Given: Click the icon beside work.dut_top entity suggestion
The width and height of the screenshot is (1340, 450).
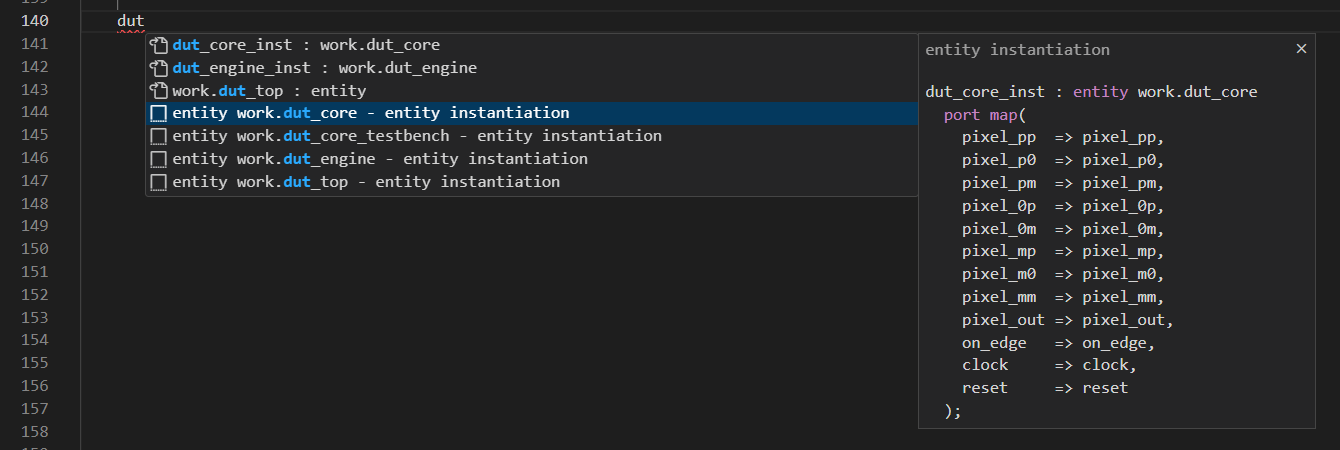Looking at the screenshot, I should [158, 91].
